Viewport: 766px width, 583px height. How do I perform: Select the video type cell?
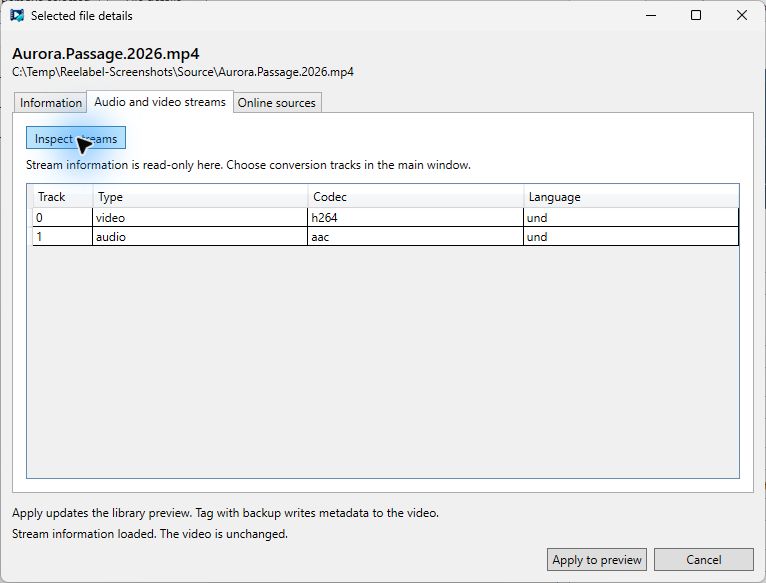click(x=200, y=217)
